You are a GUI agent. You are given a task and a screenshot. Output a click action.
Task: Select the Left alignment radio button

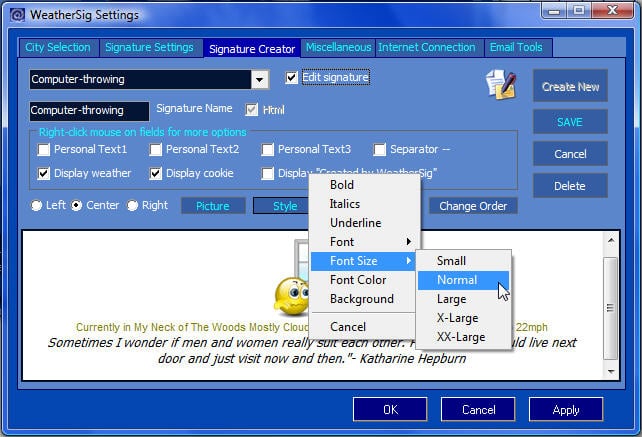tap(37, 206)
